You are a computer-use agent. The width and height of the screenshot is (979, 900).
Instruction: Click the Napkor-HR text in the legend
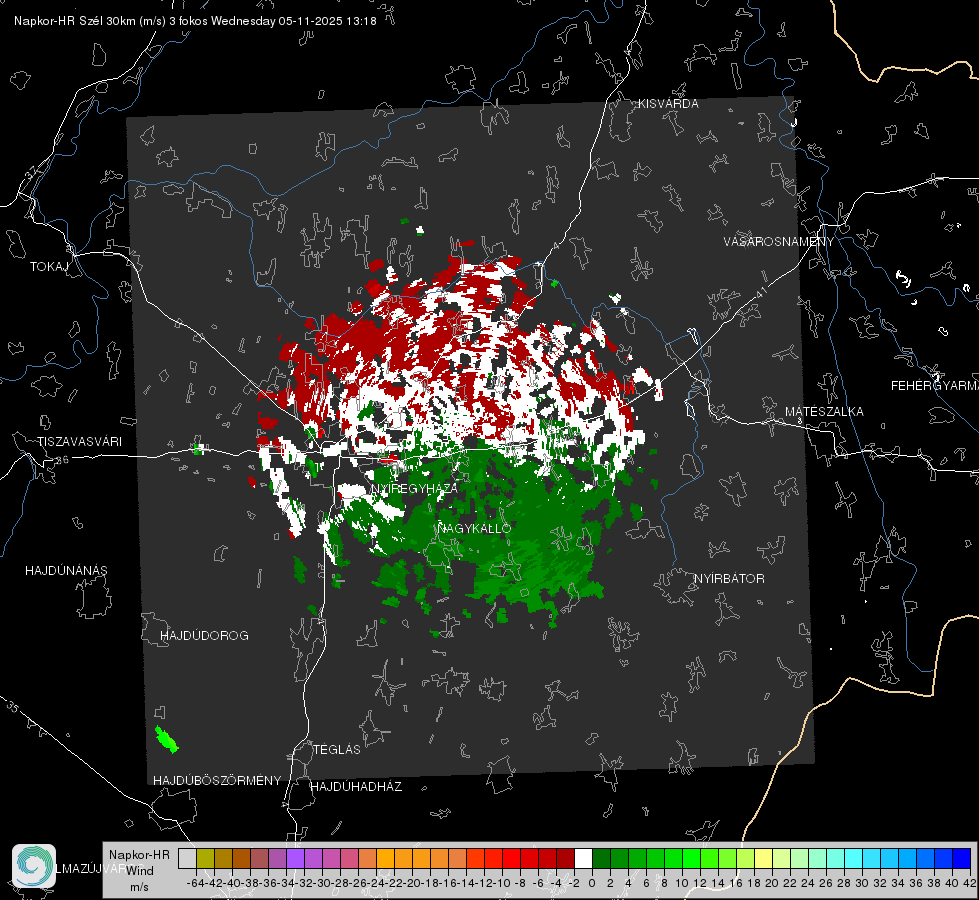tap(139, 855)
